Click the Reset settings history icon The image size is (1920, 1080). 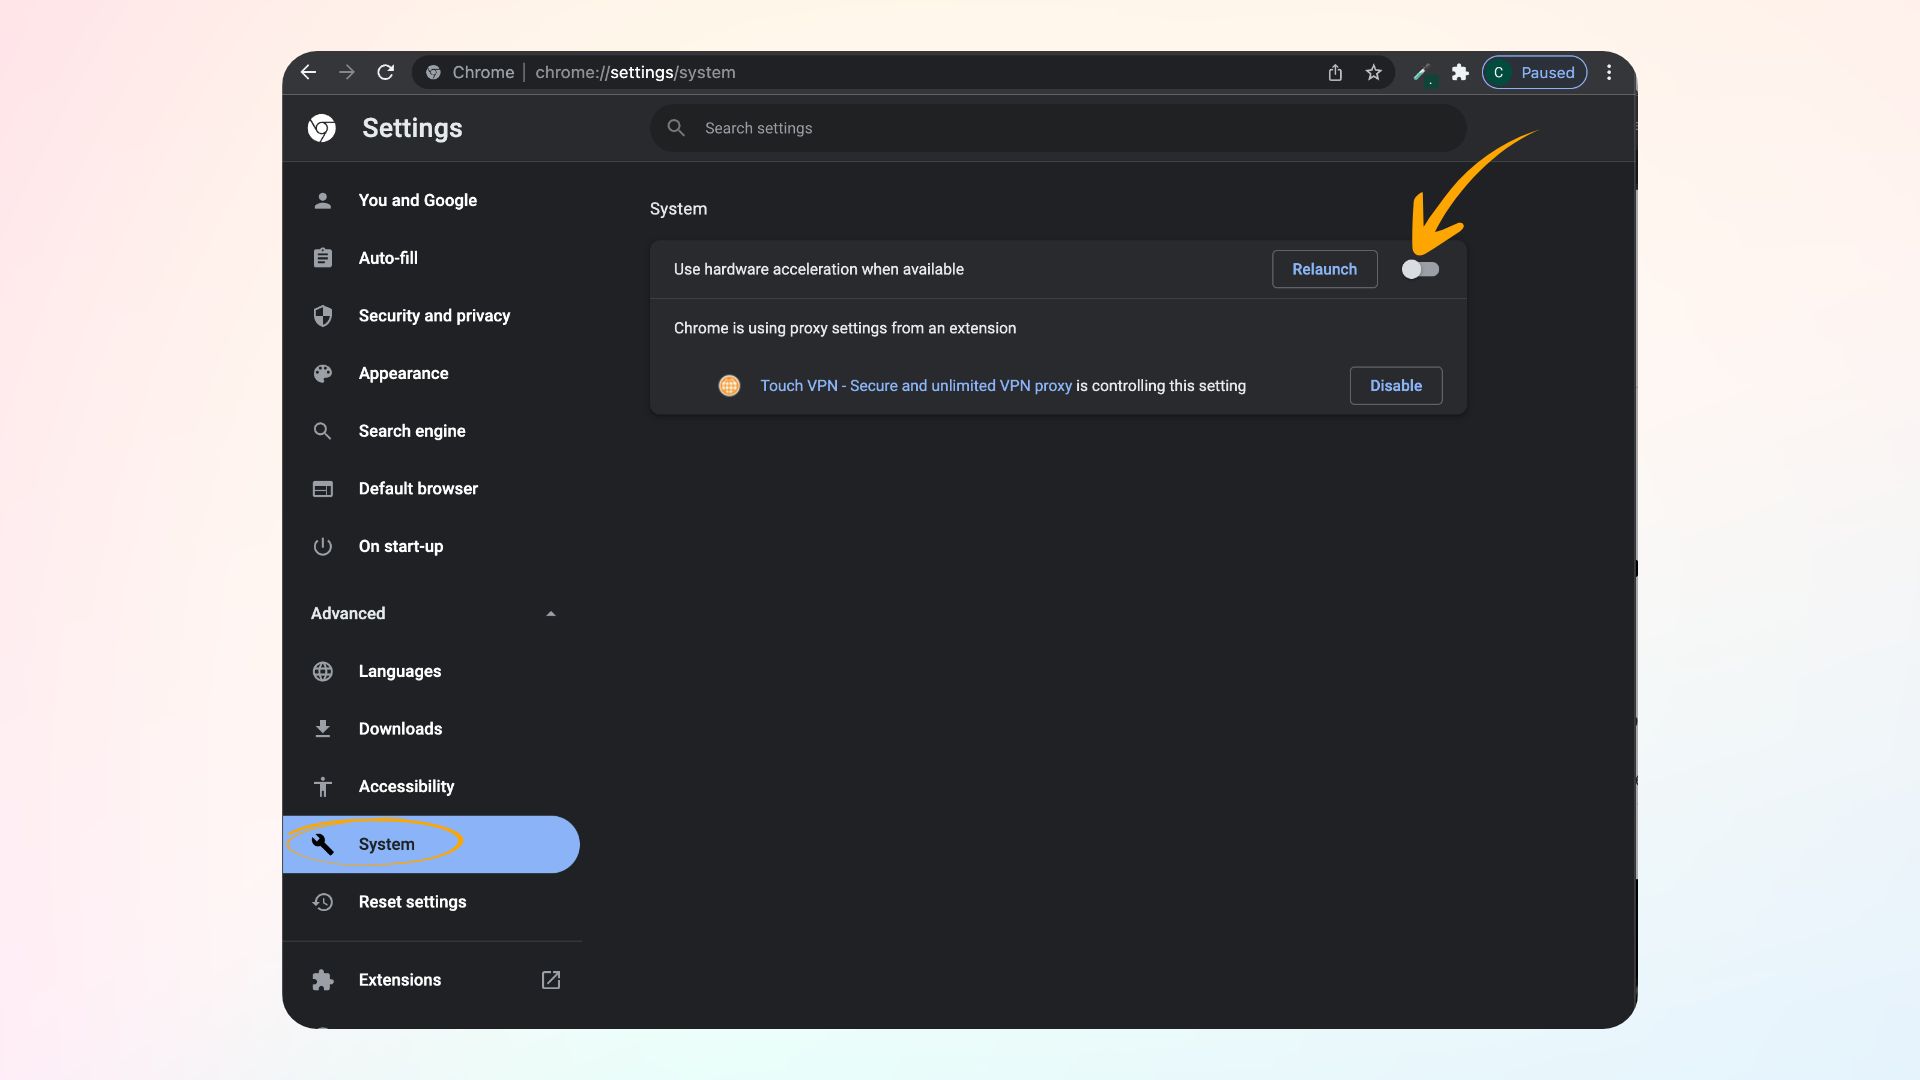(x=322, y=902)
